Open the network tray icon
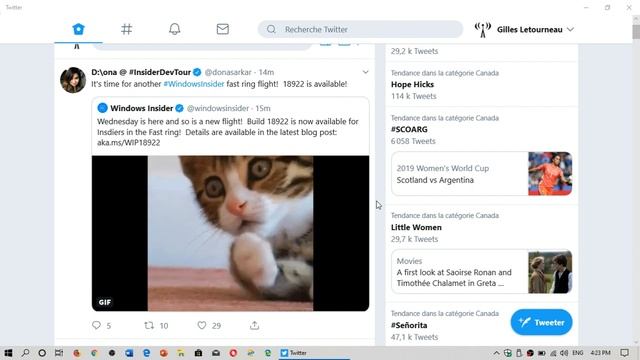The image size is (640, 360). (553, 353)
